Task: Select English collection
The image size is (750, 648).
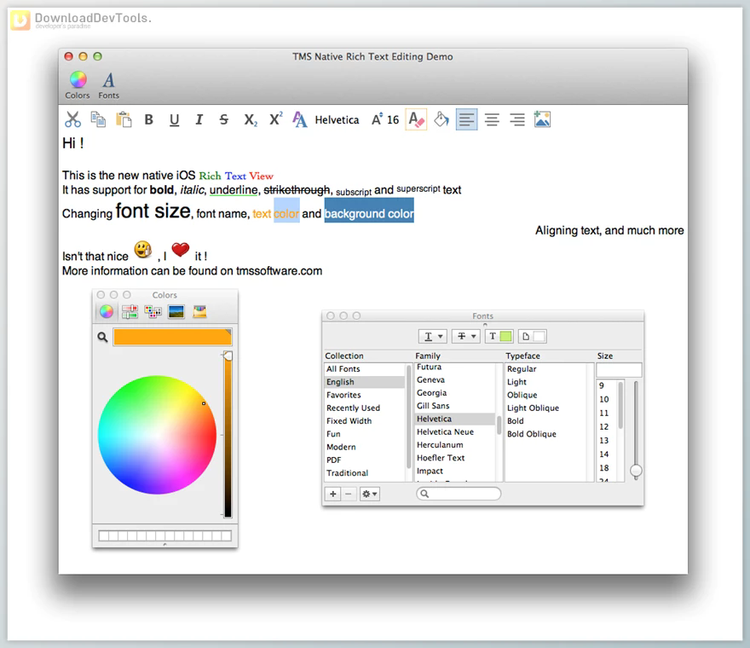Action: 364,382
